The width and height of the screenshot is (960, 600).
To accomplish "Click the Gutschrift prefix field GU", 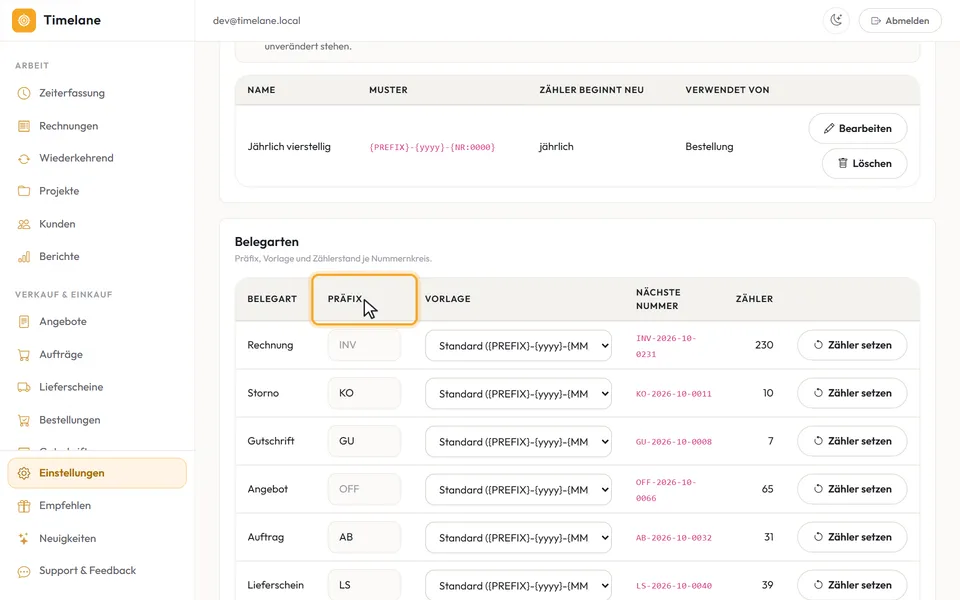I will (364, 441).
